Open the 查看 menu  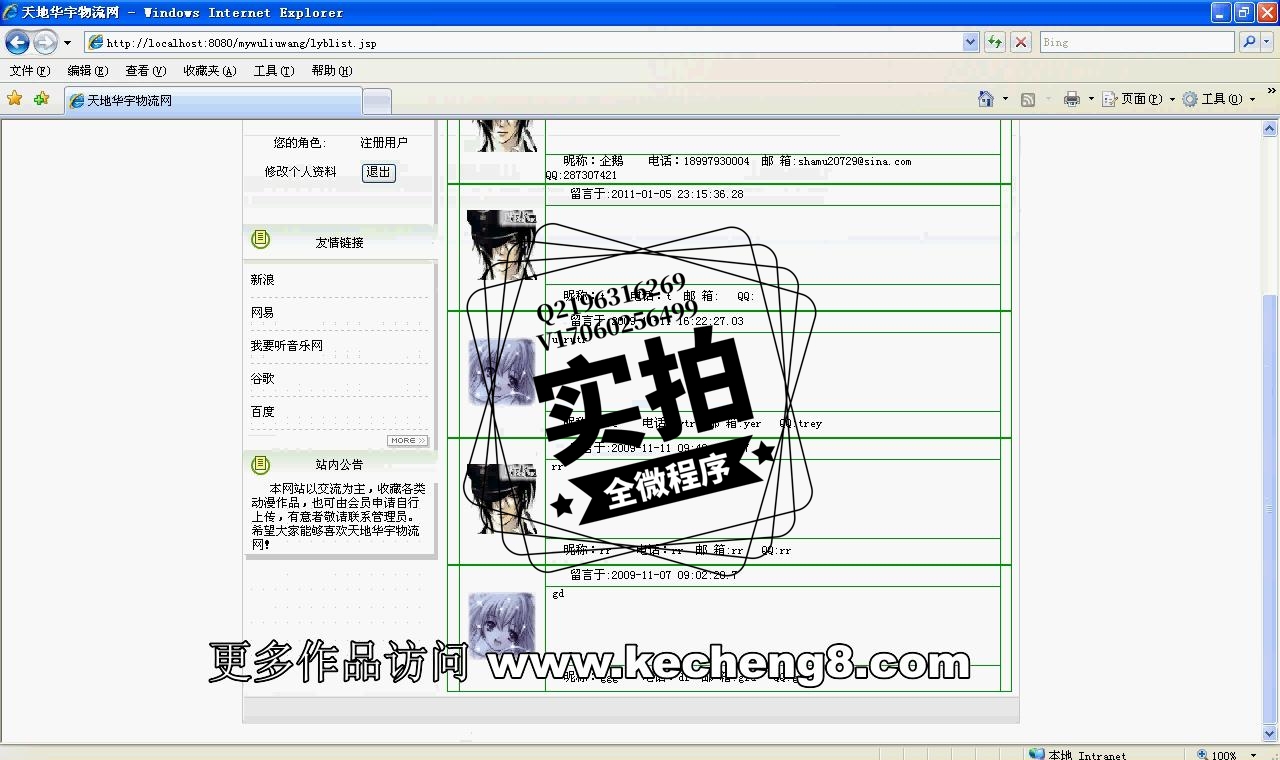(145, 71)
